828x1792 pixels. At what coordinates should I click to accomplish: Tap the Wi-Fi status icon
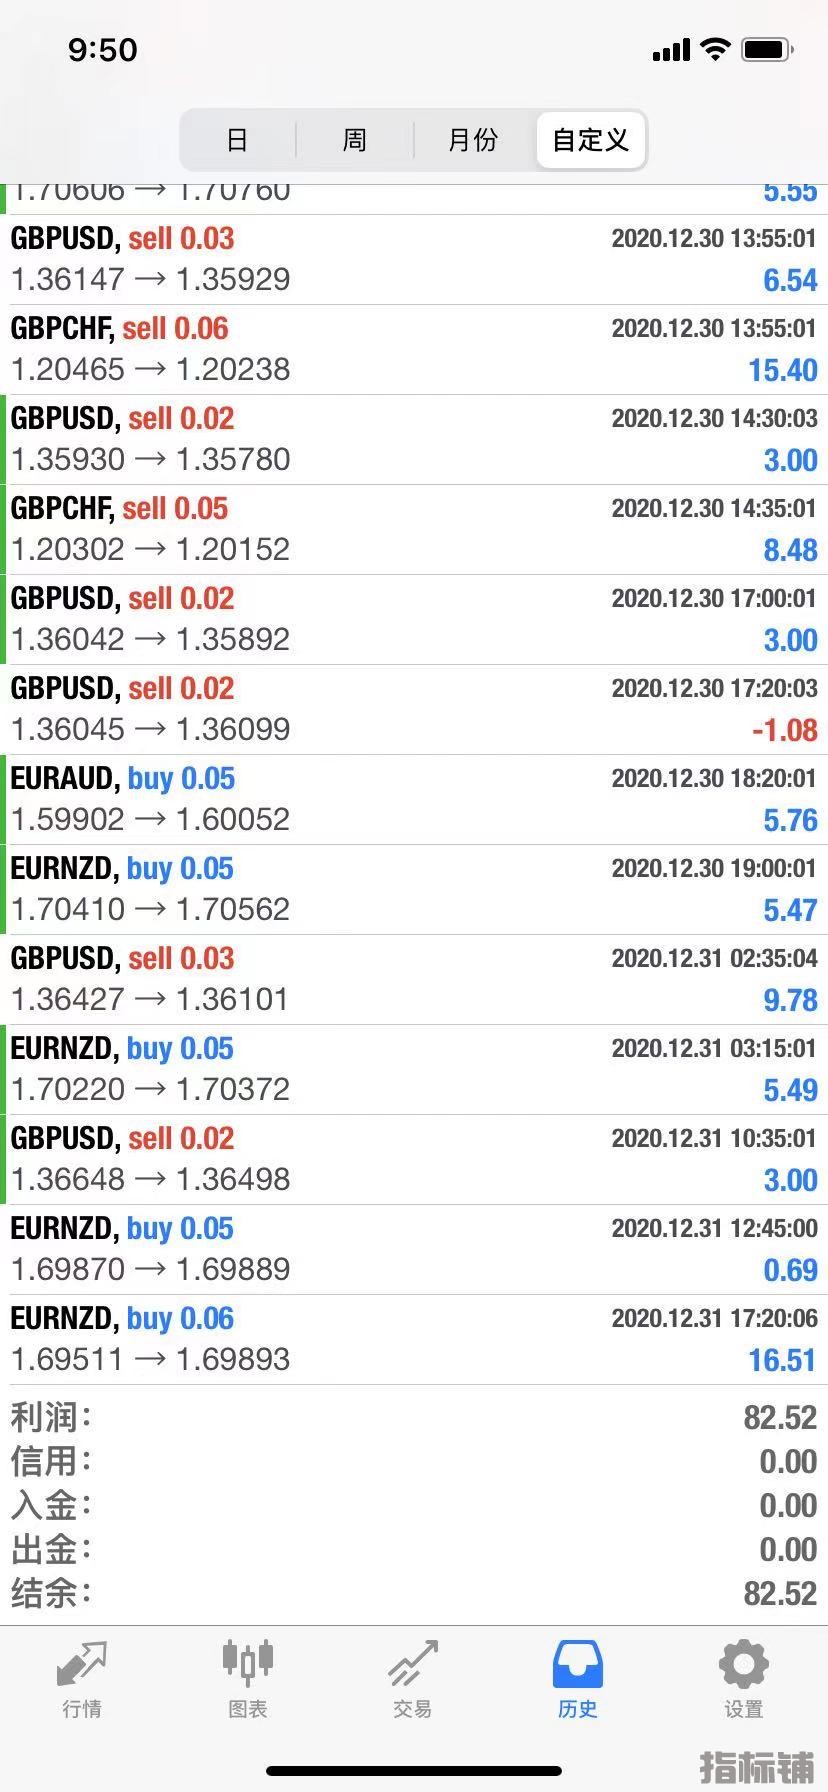pyautogui.click(x=715, y=49)
